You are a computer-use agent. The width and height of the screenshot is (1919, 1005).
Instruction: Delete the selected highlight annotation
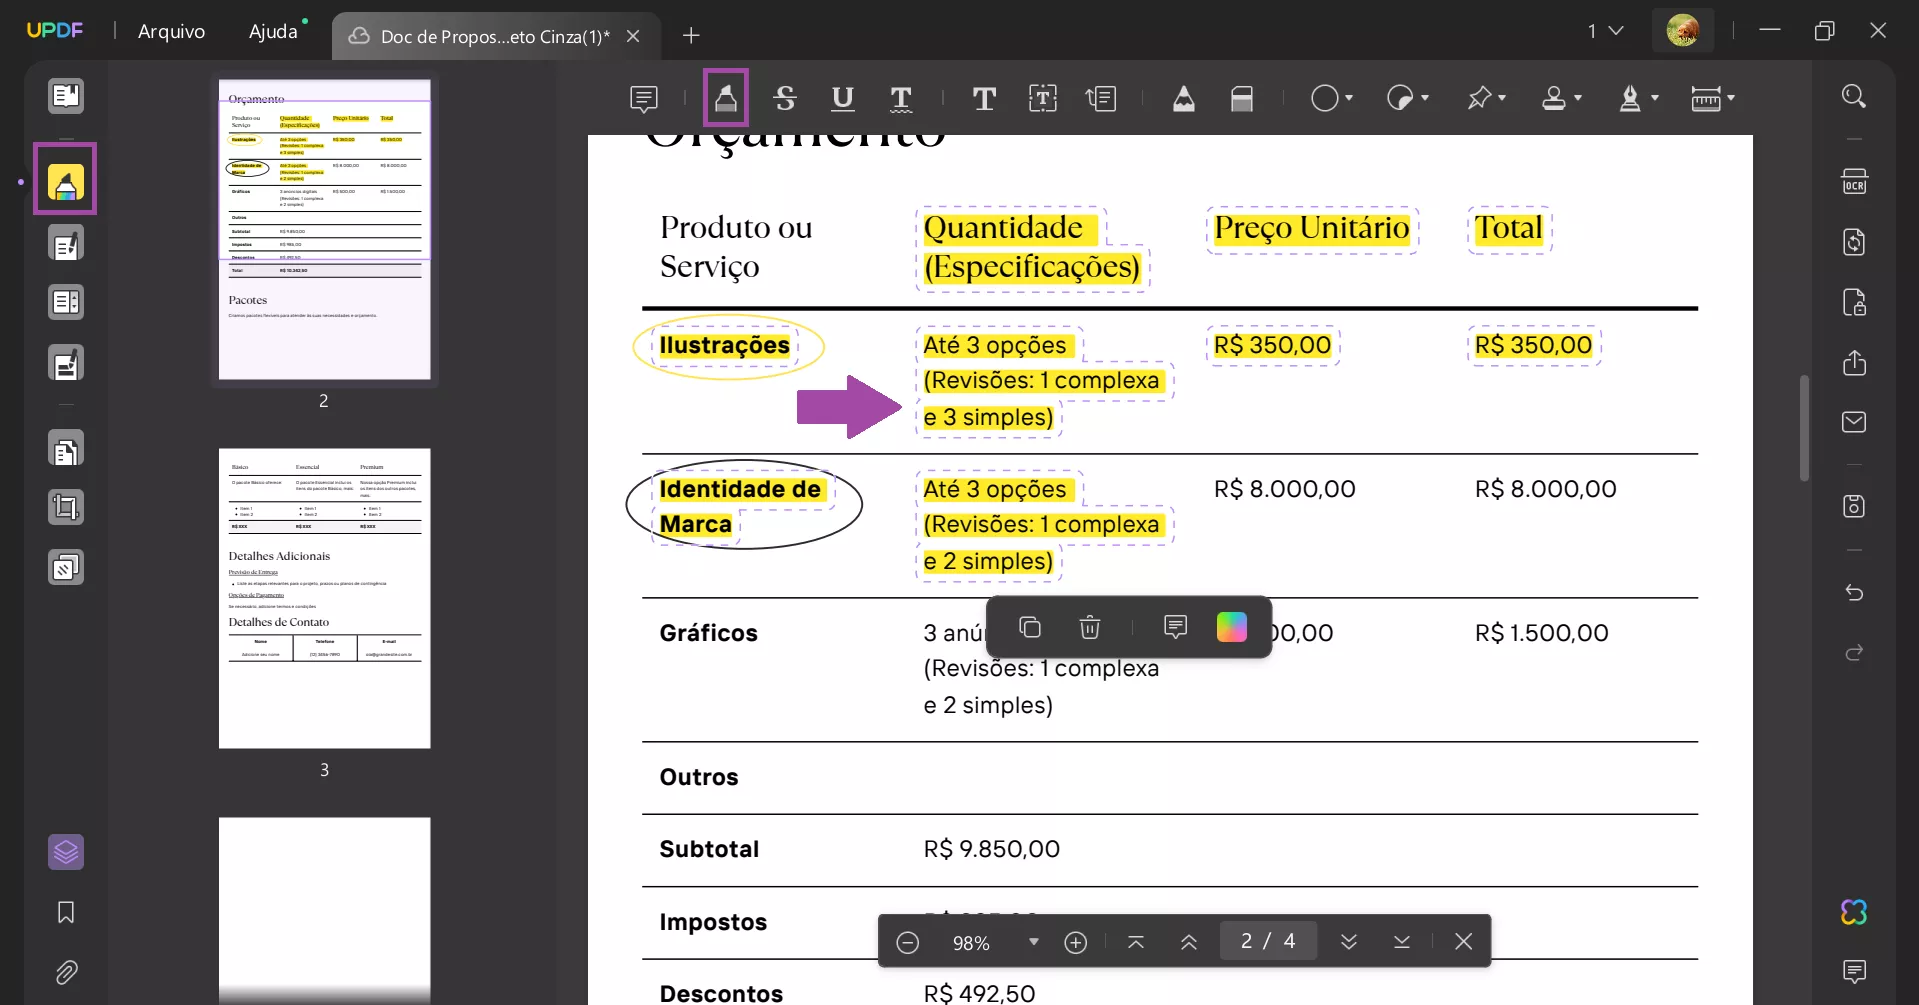click(1090, 627)
